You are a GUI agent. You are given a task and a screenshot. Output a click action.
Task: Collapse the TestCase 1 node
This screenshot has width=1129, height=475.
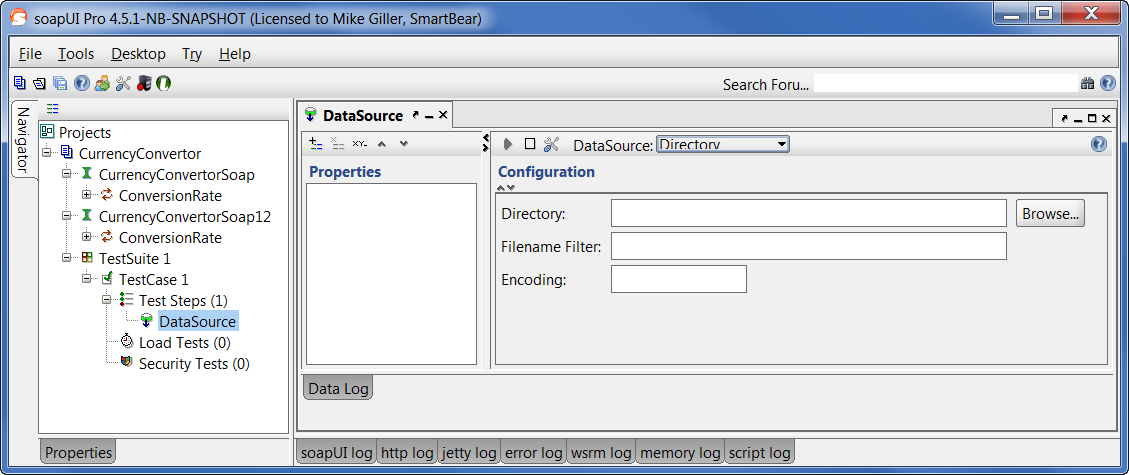coord(87,279)
